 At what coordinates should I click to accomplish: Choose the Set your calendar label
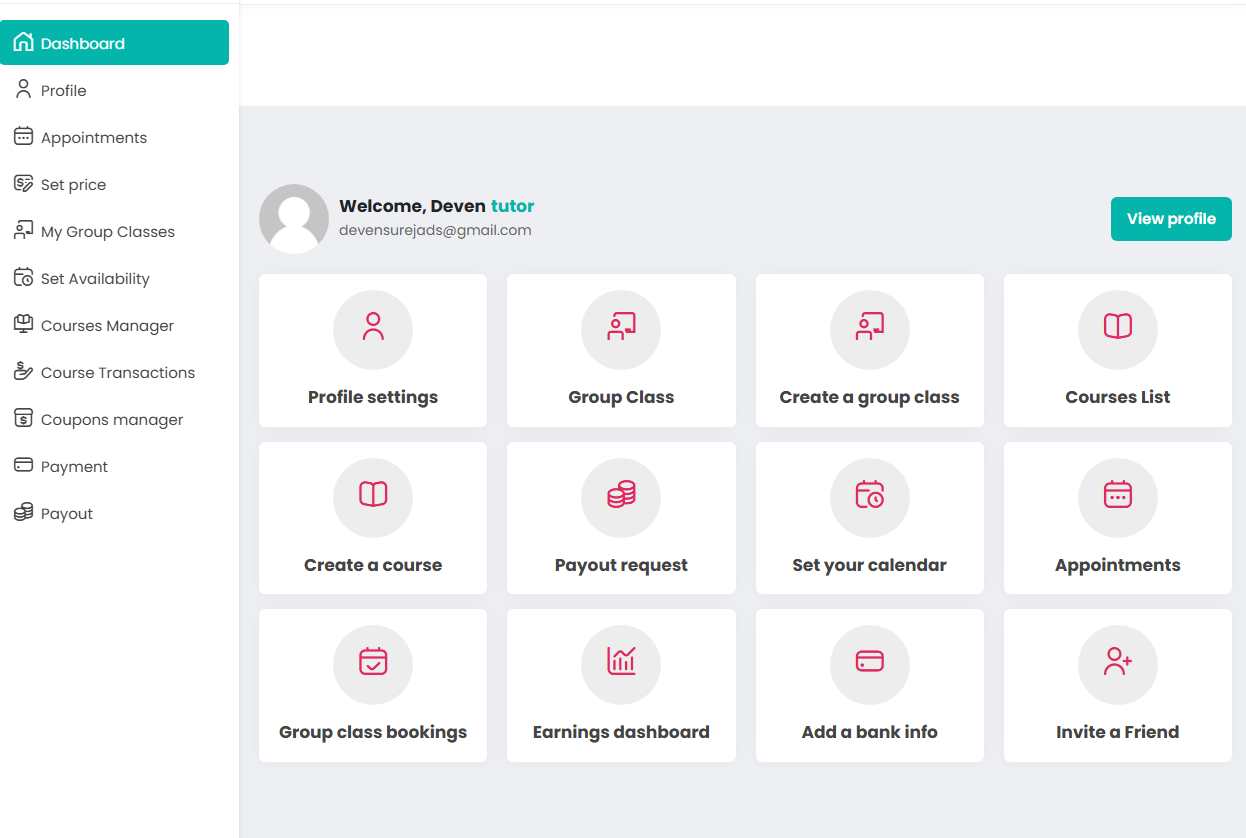tap(870, 565)
